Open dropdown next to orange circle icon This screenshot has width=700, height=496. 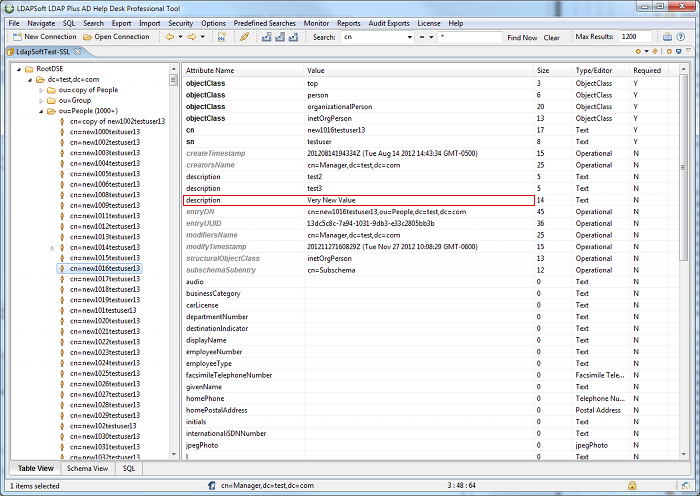coord(646,51)
